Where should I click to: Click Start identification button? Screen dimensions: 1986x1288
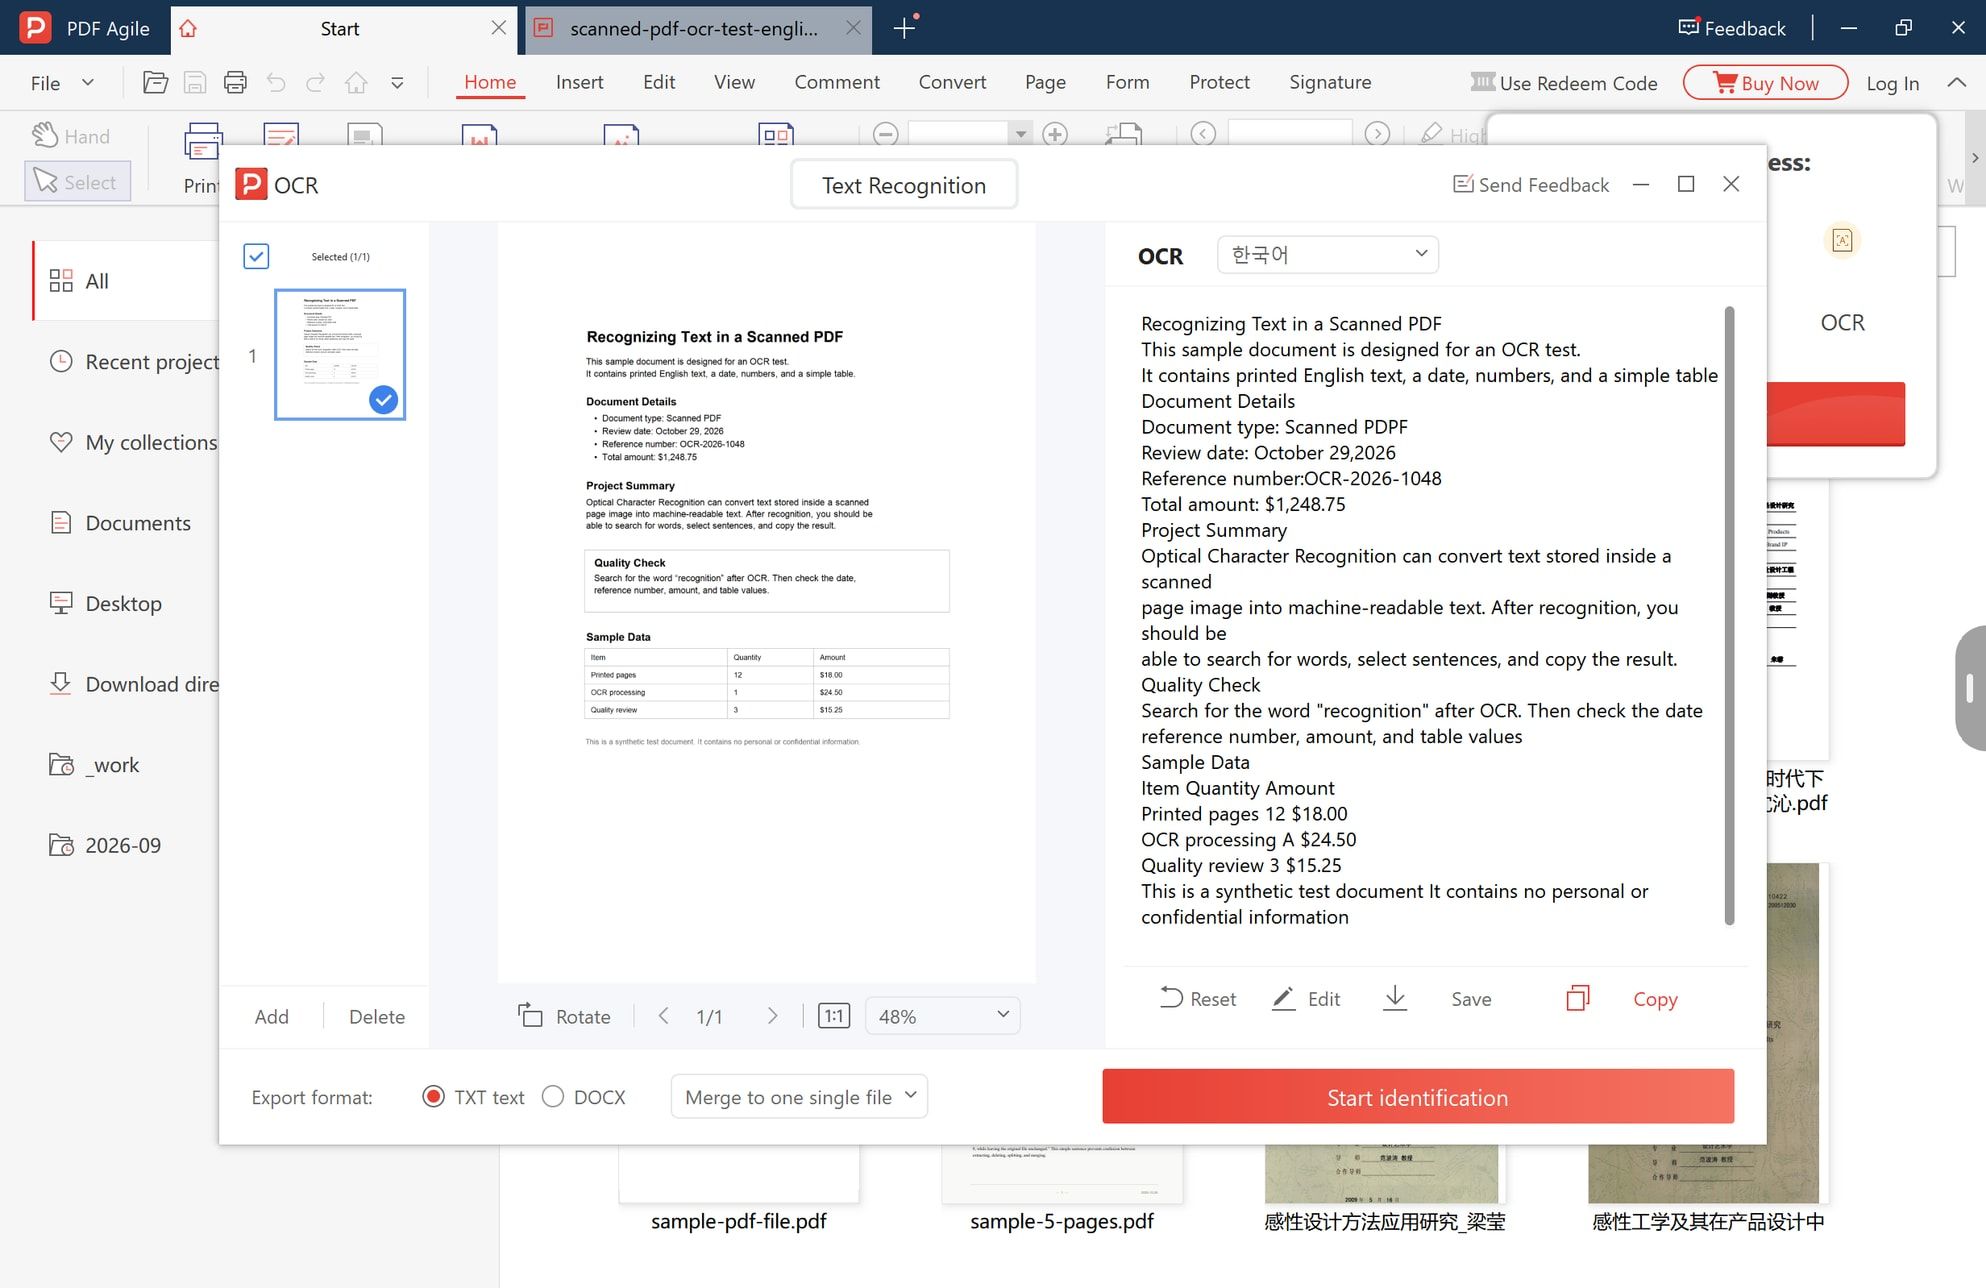(x=1418, y=1097)
